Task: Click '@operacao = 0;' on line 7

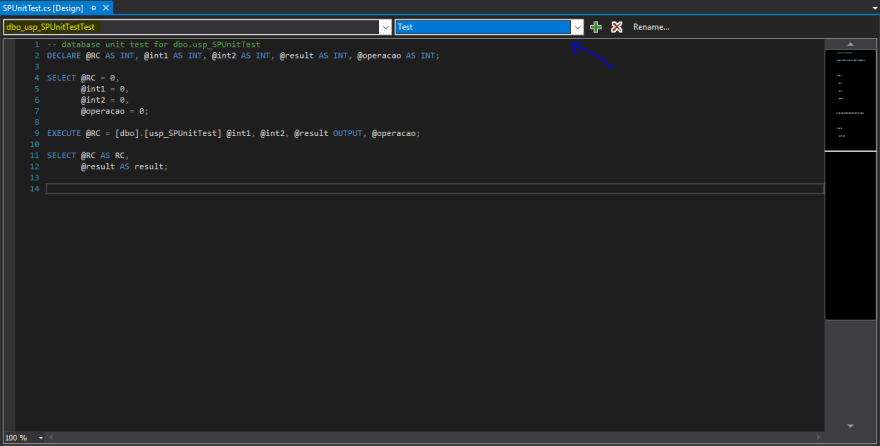Action: click(114, 111)
